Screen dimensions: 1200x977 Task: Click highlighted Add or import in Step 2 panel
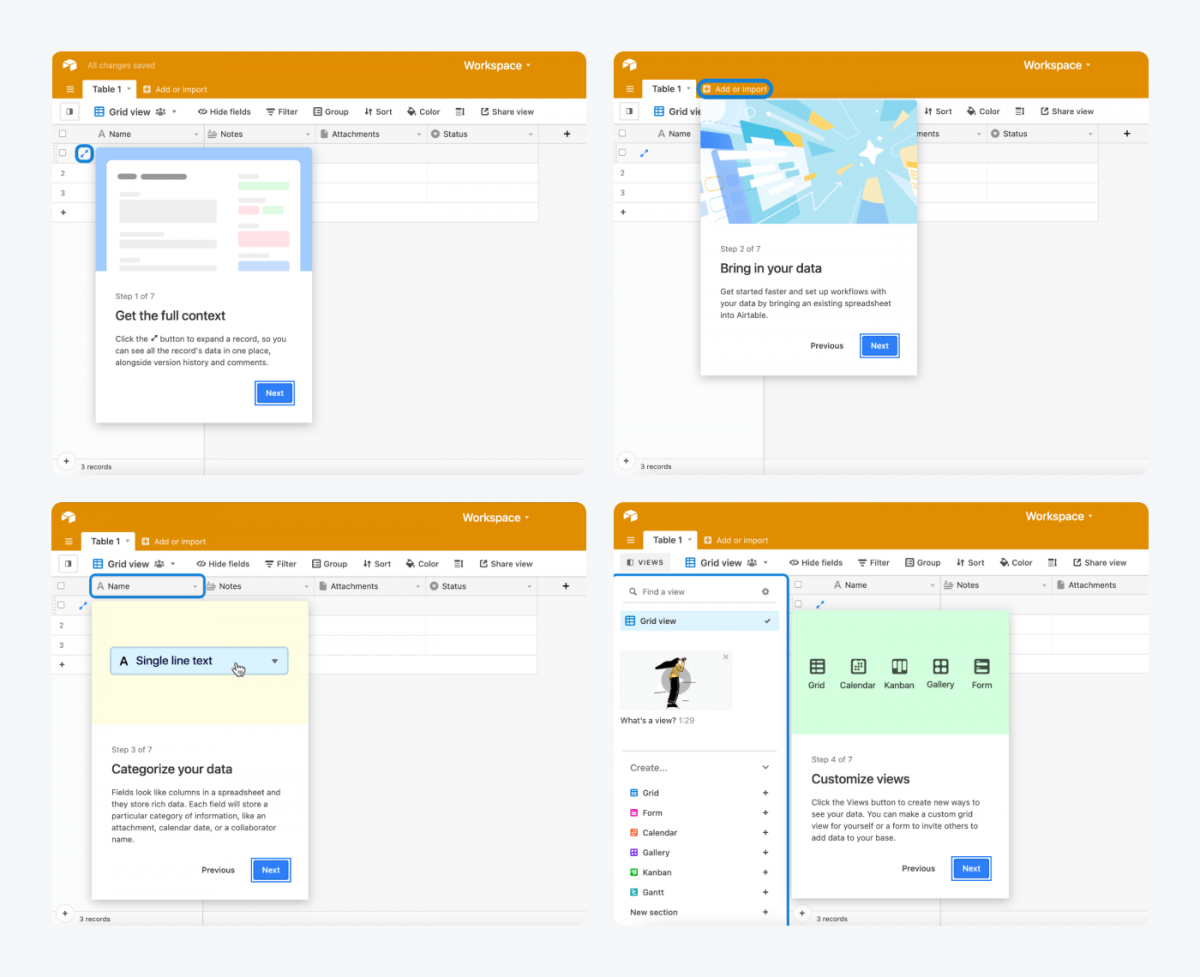pos(735,89)
